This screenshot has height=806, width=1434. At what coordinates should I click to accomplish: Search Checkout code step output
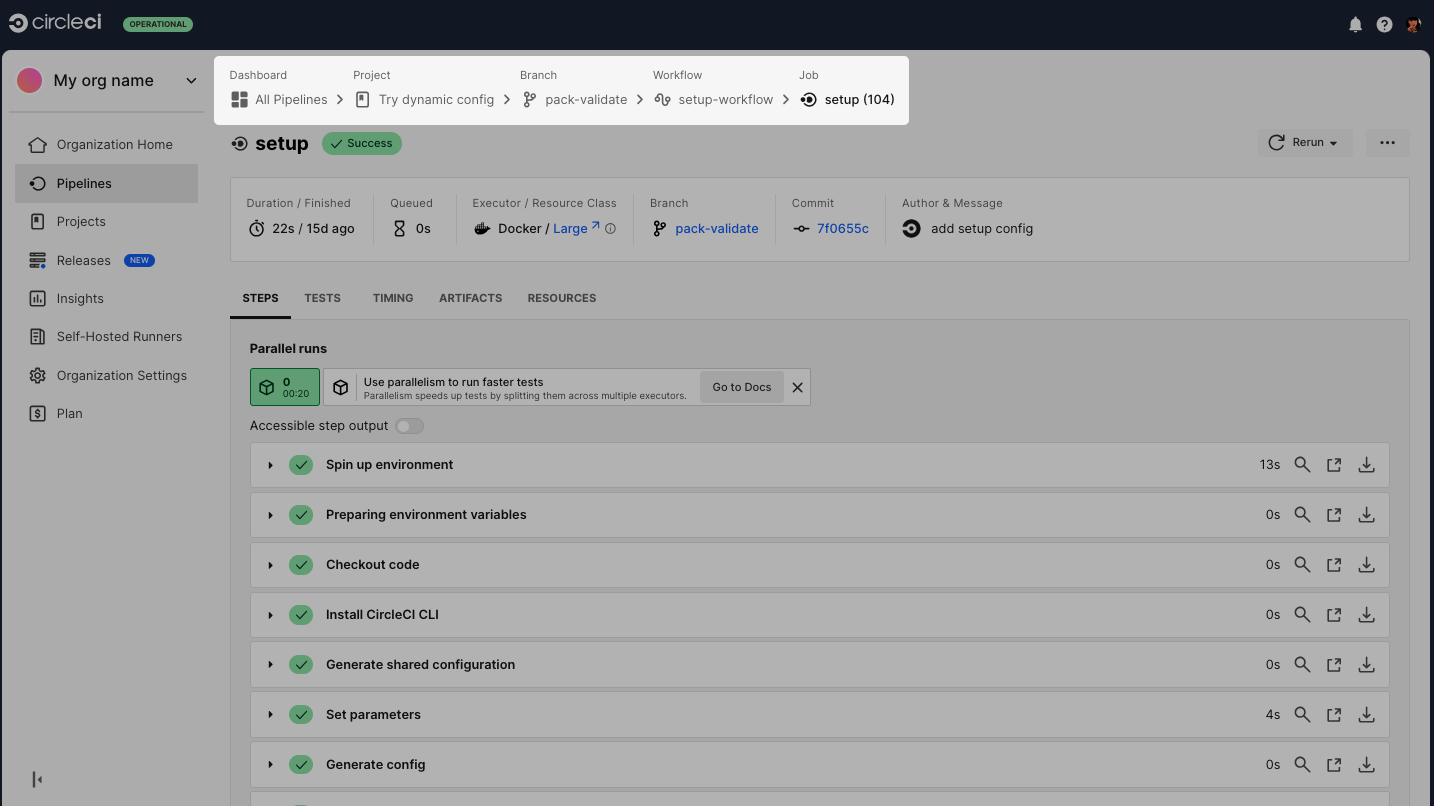1302,565
